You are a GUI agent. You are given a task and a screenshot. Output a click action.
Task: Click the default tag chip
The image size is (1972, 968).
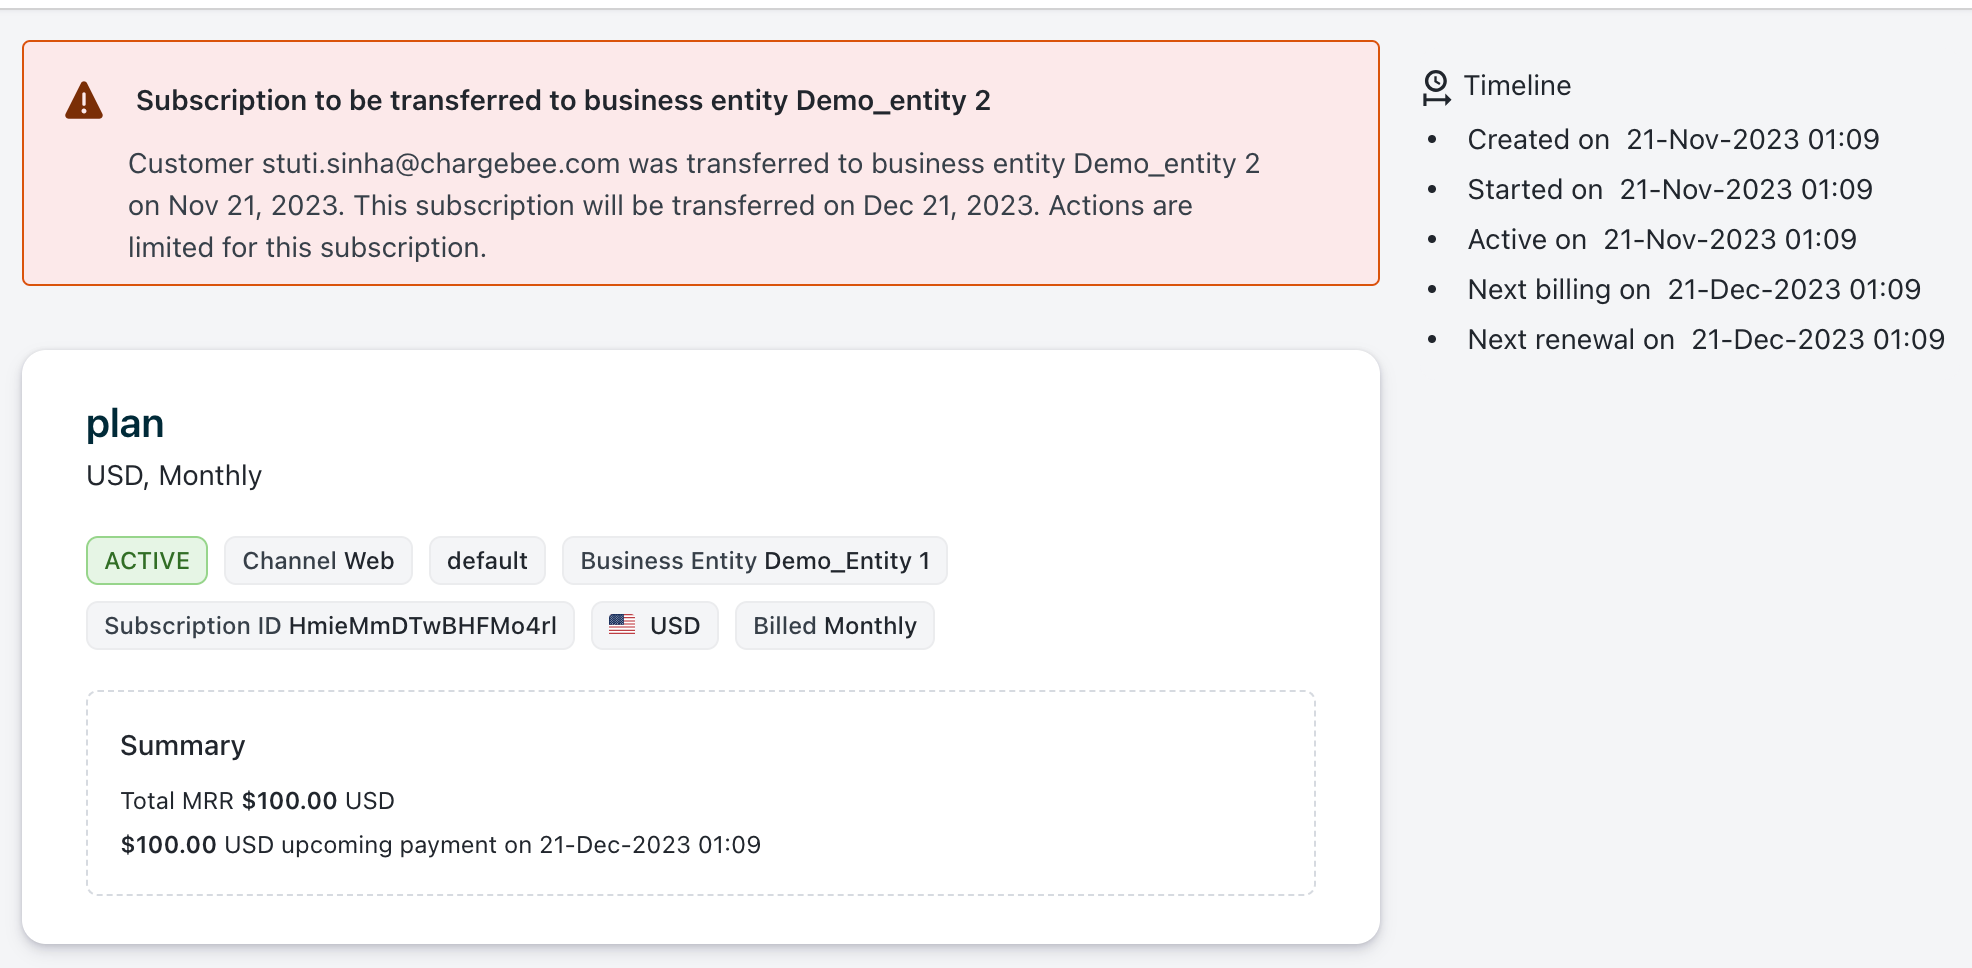click(x=487, y=561)
